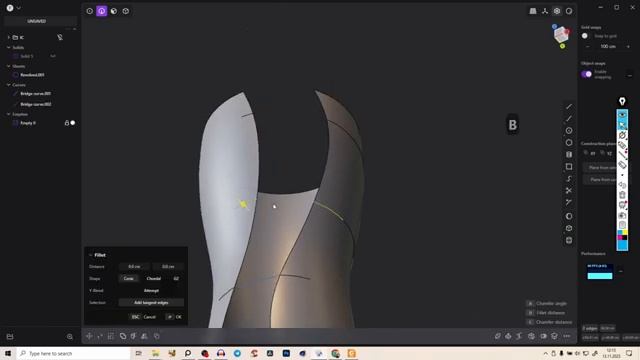
Task: Click the Move gizmo icon
Action: 89,336
